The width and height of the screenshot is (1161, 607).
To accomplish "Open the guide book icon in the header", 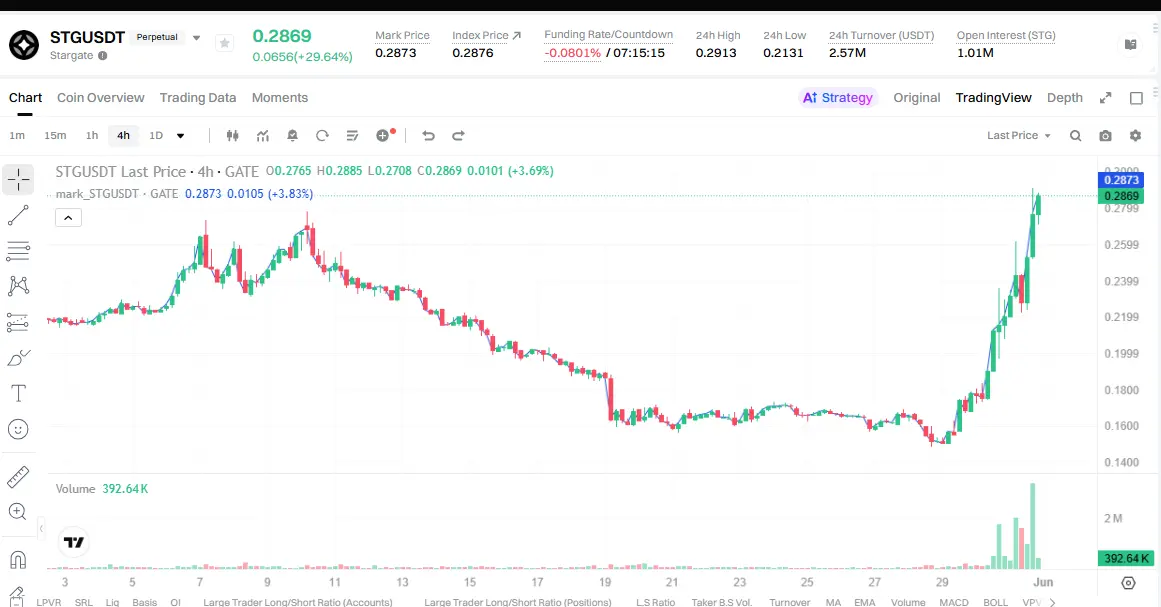I will point(1131,44).
